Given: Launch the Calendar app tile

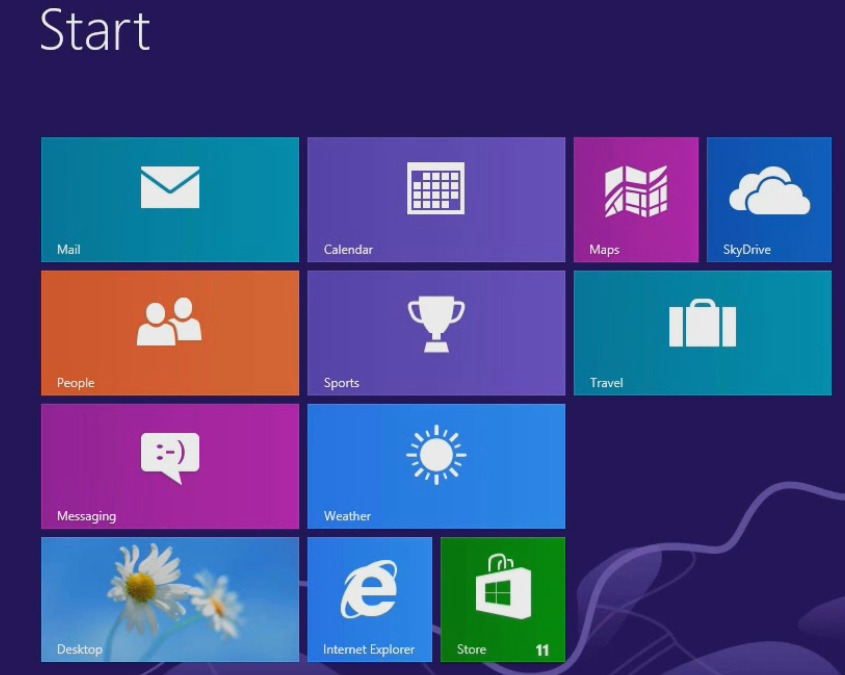Looking at the screenshot, I should pyautogui.click(x=436, y=199).
